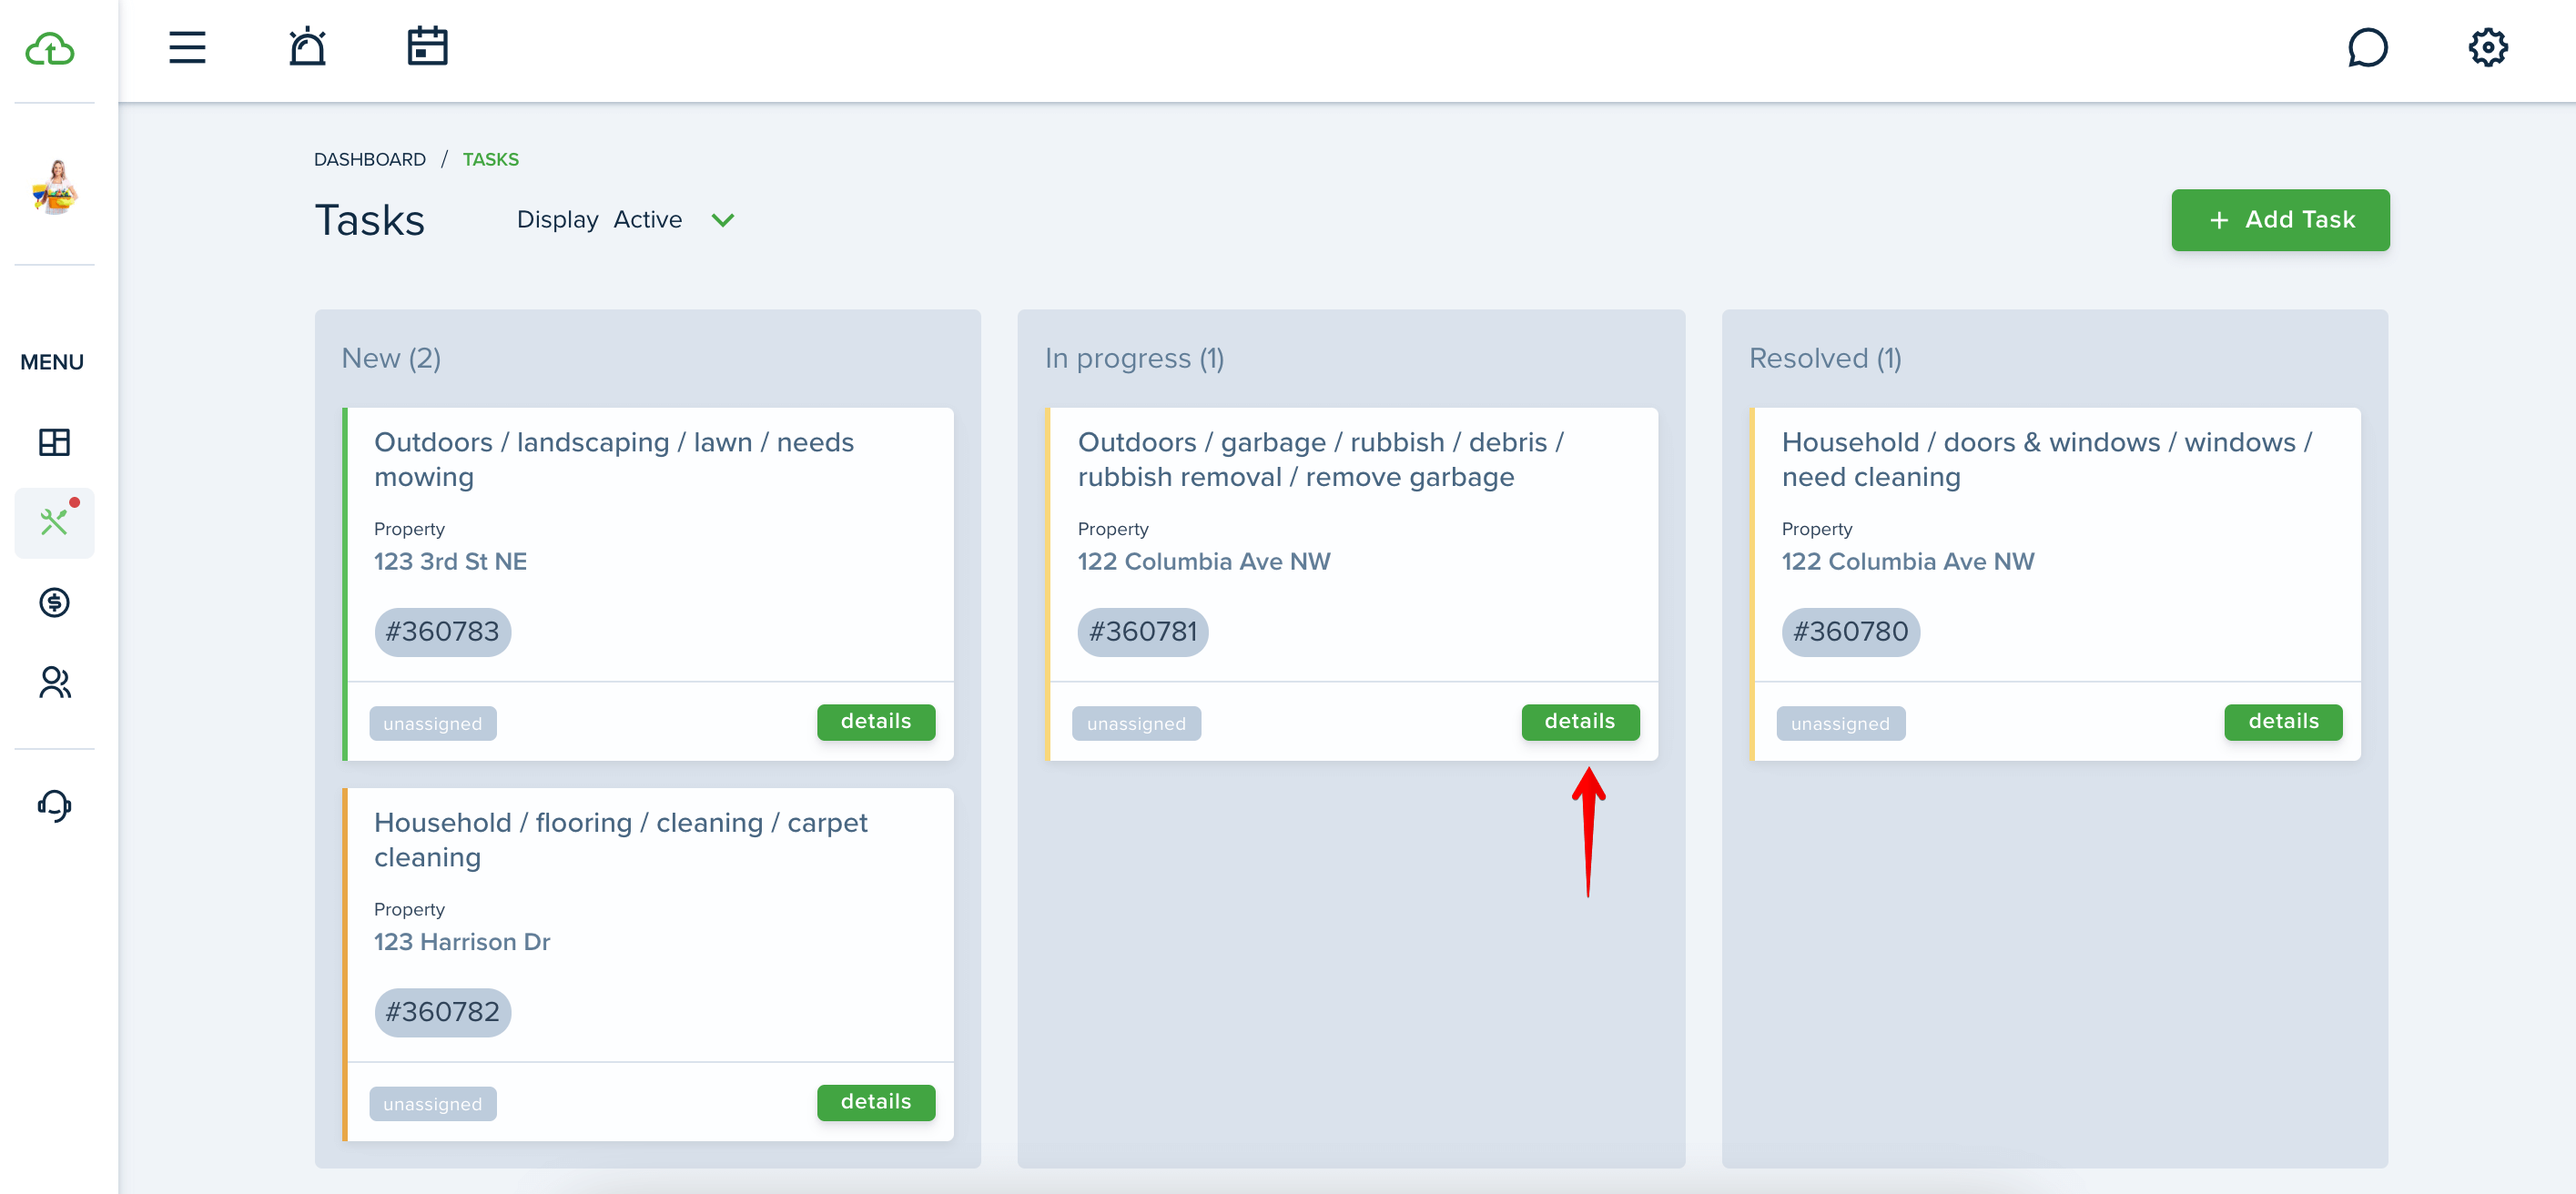Open the dashboard grid icon in sidebar

[54, 441]
